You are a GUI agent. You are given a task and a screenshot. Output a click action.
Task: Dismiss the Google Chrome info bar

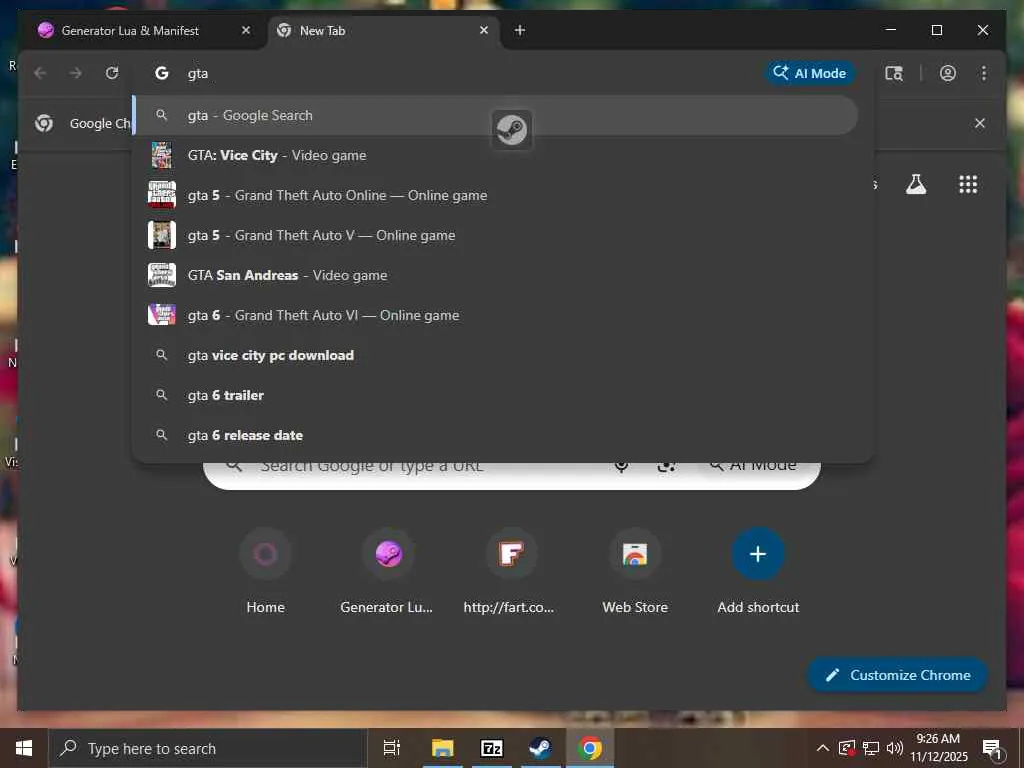point(980,123)
